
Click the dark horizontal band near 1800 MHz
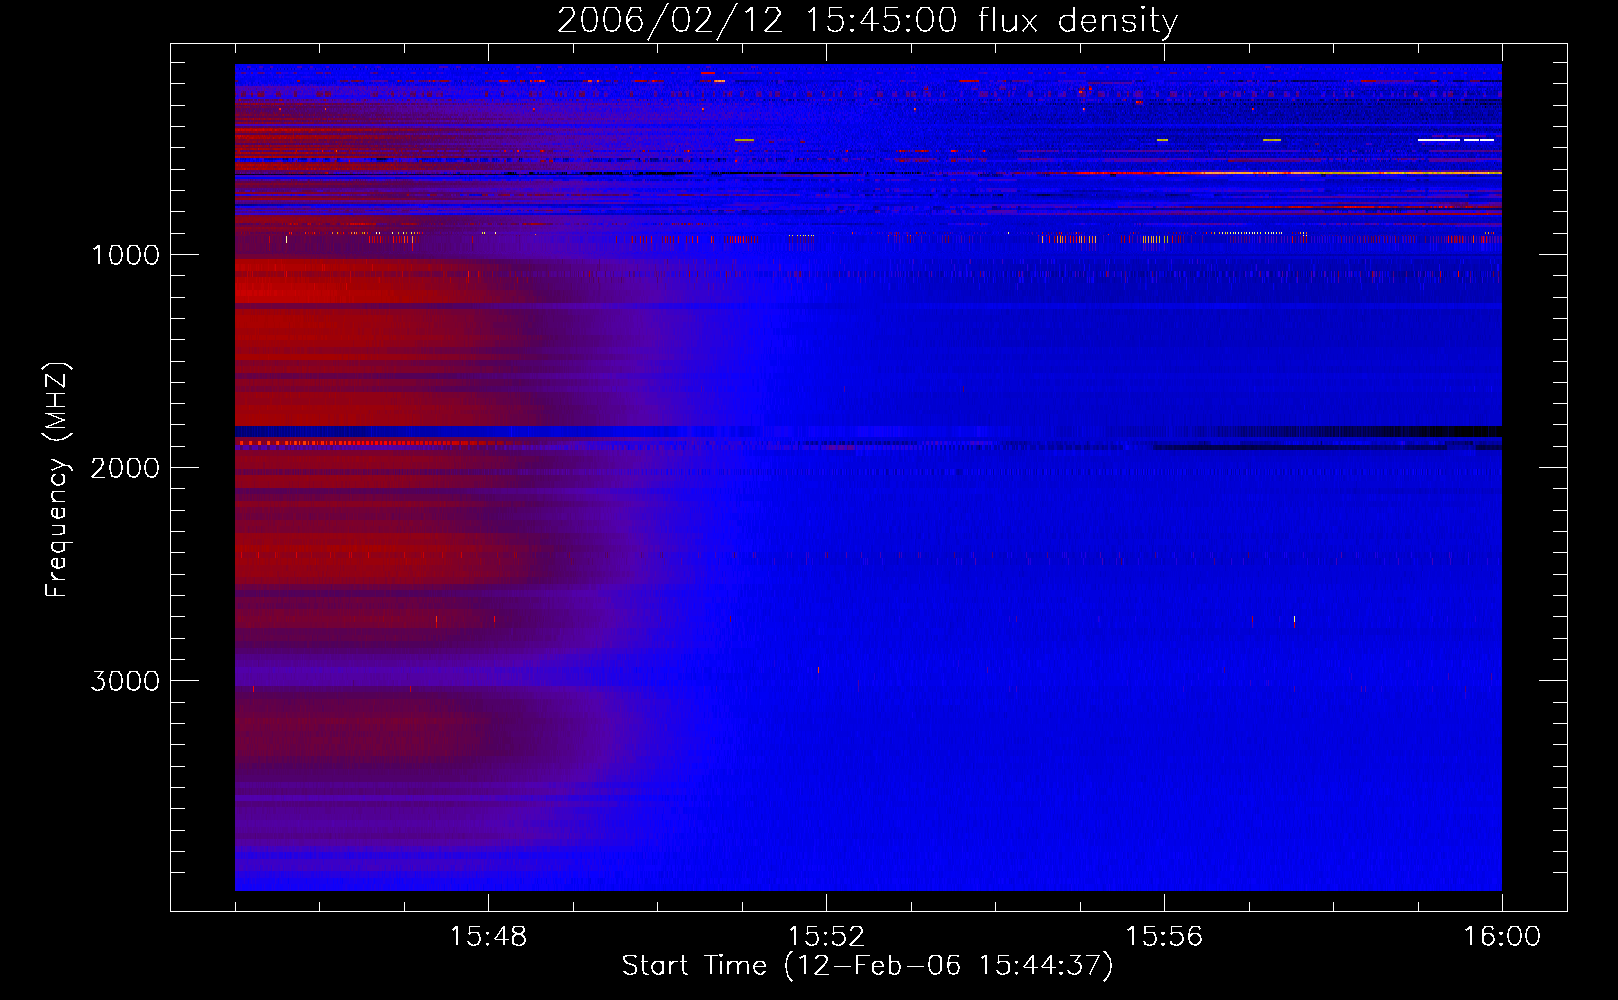point(868,432)
